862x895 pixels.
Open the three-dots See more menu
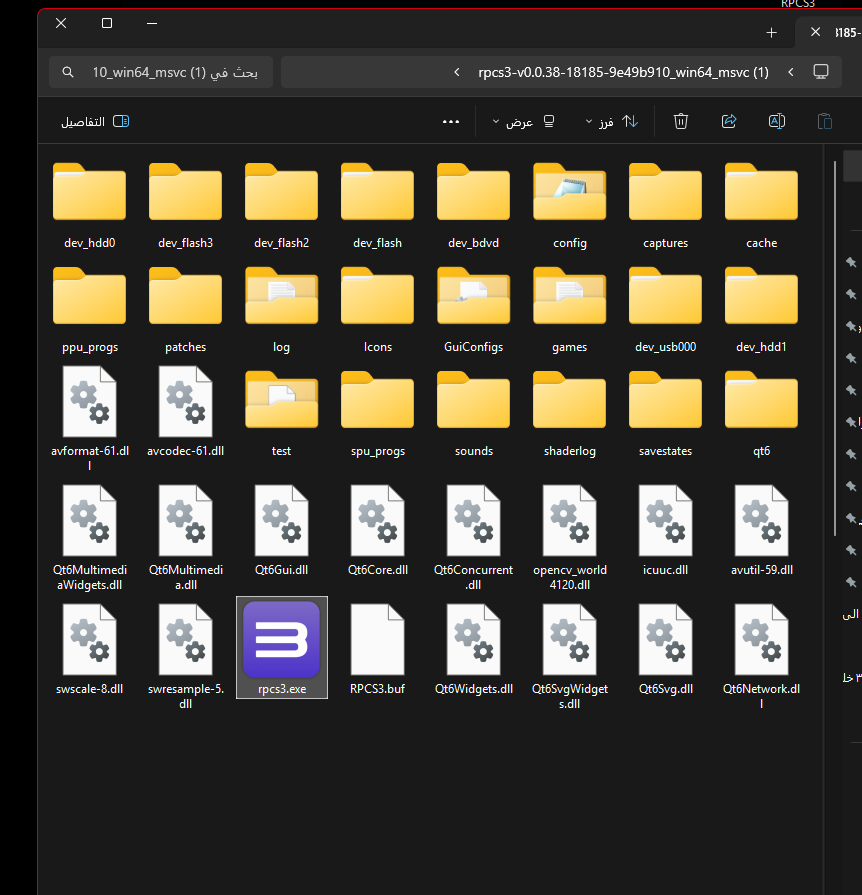(x=451, y=122)
